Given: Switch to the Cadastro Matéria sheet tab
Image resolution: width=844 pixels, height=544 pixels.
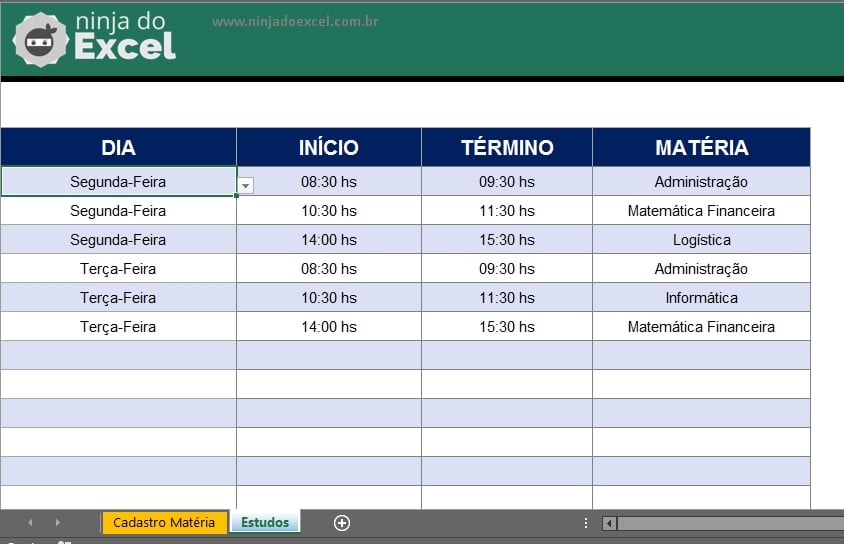Looking at the screenshot, I should (x=164, y=522).
